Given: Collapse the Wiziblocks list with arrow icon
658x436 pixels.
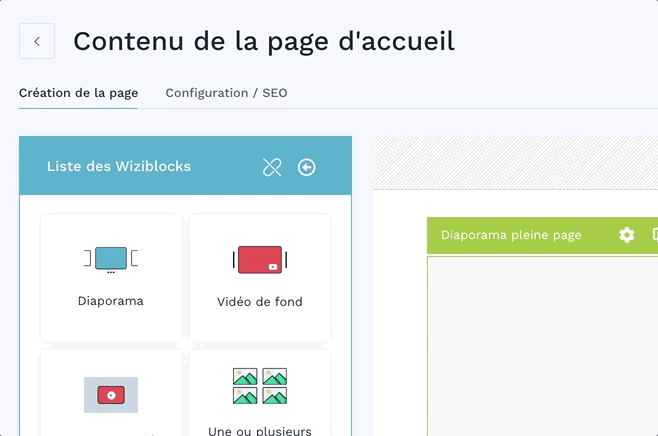Looking at the screenshot, I should (x=306, y=167).
